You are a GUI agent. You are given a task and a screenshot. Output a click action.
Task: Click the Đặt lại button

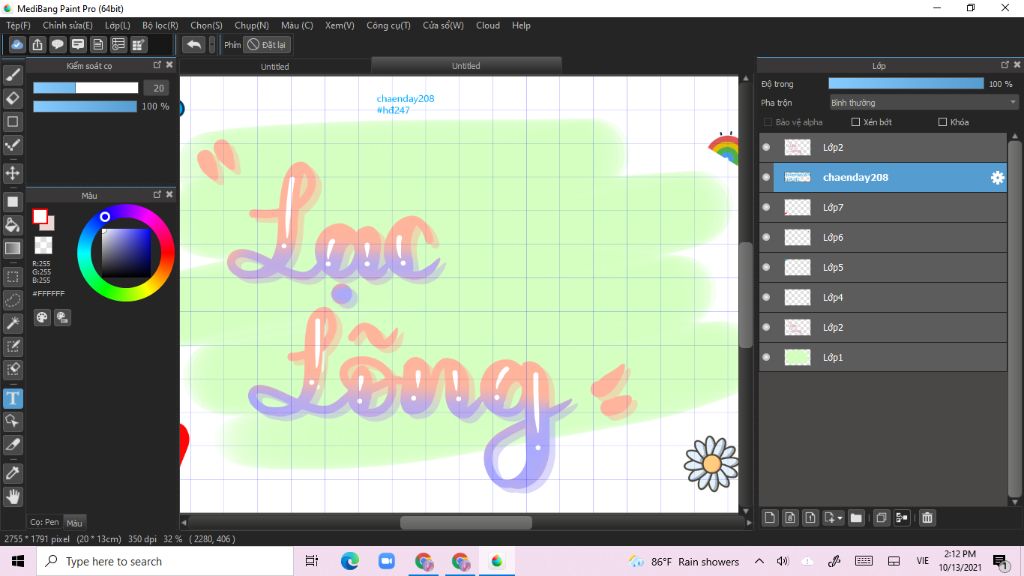(x=266, y=44)
